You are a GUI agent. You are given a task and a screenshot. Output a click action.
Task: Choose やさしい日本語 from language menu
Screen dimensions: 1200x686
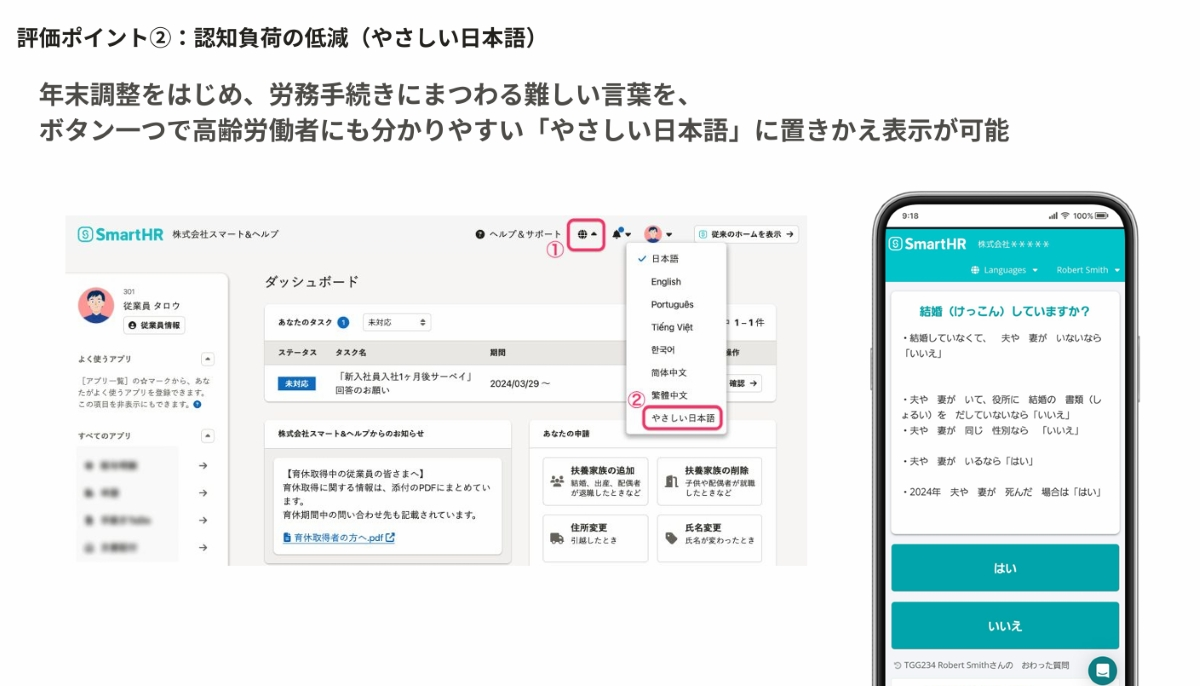[x=682, y=418]
